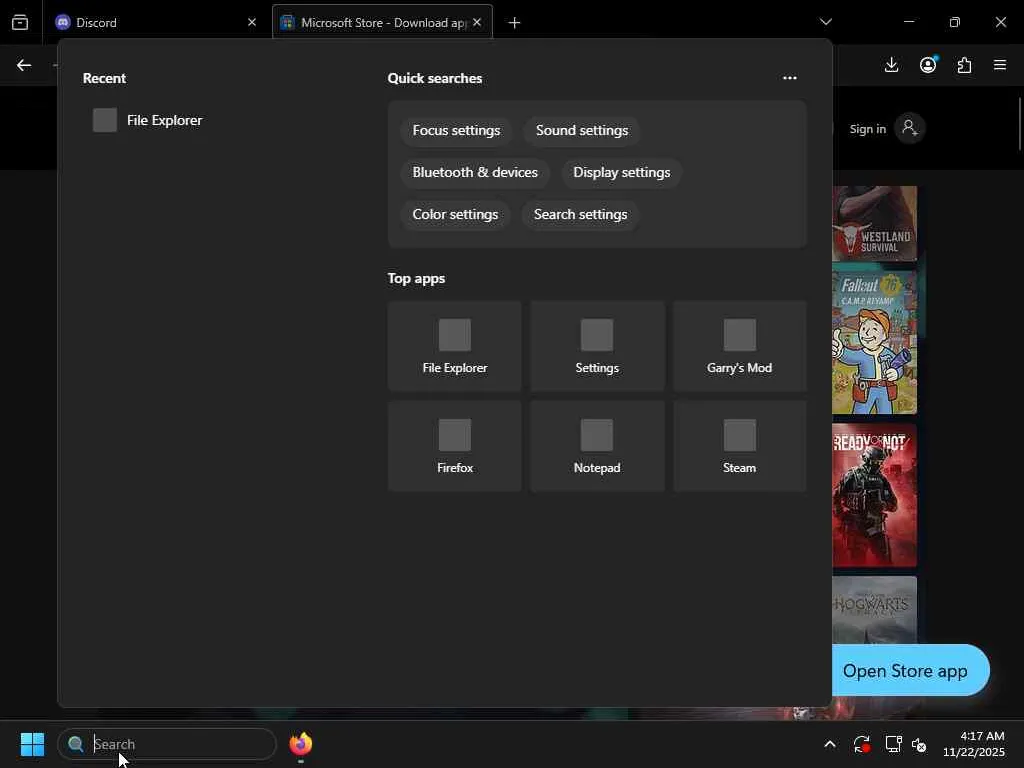Open the clock showing 4:17 AM
Viewport: 1024px width, 768px height.
974,744
